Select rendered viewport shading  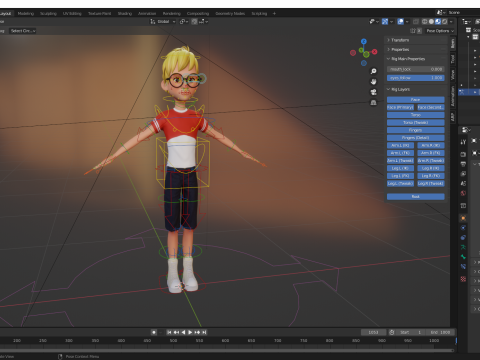click(x=444, y=22)
